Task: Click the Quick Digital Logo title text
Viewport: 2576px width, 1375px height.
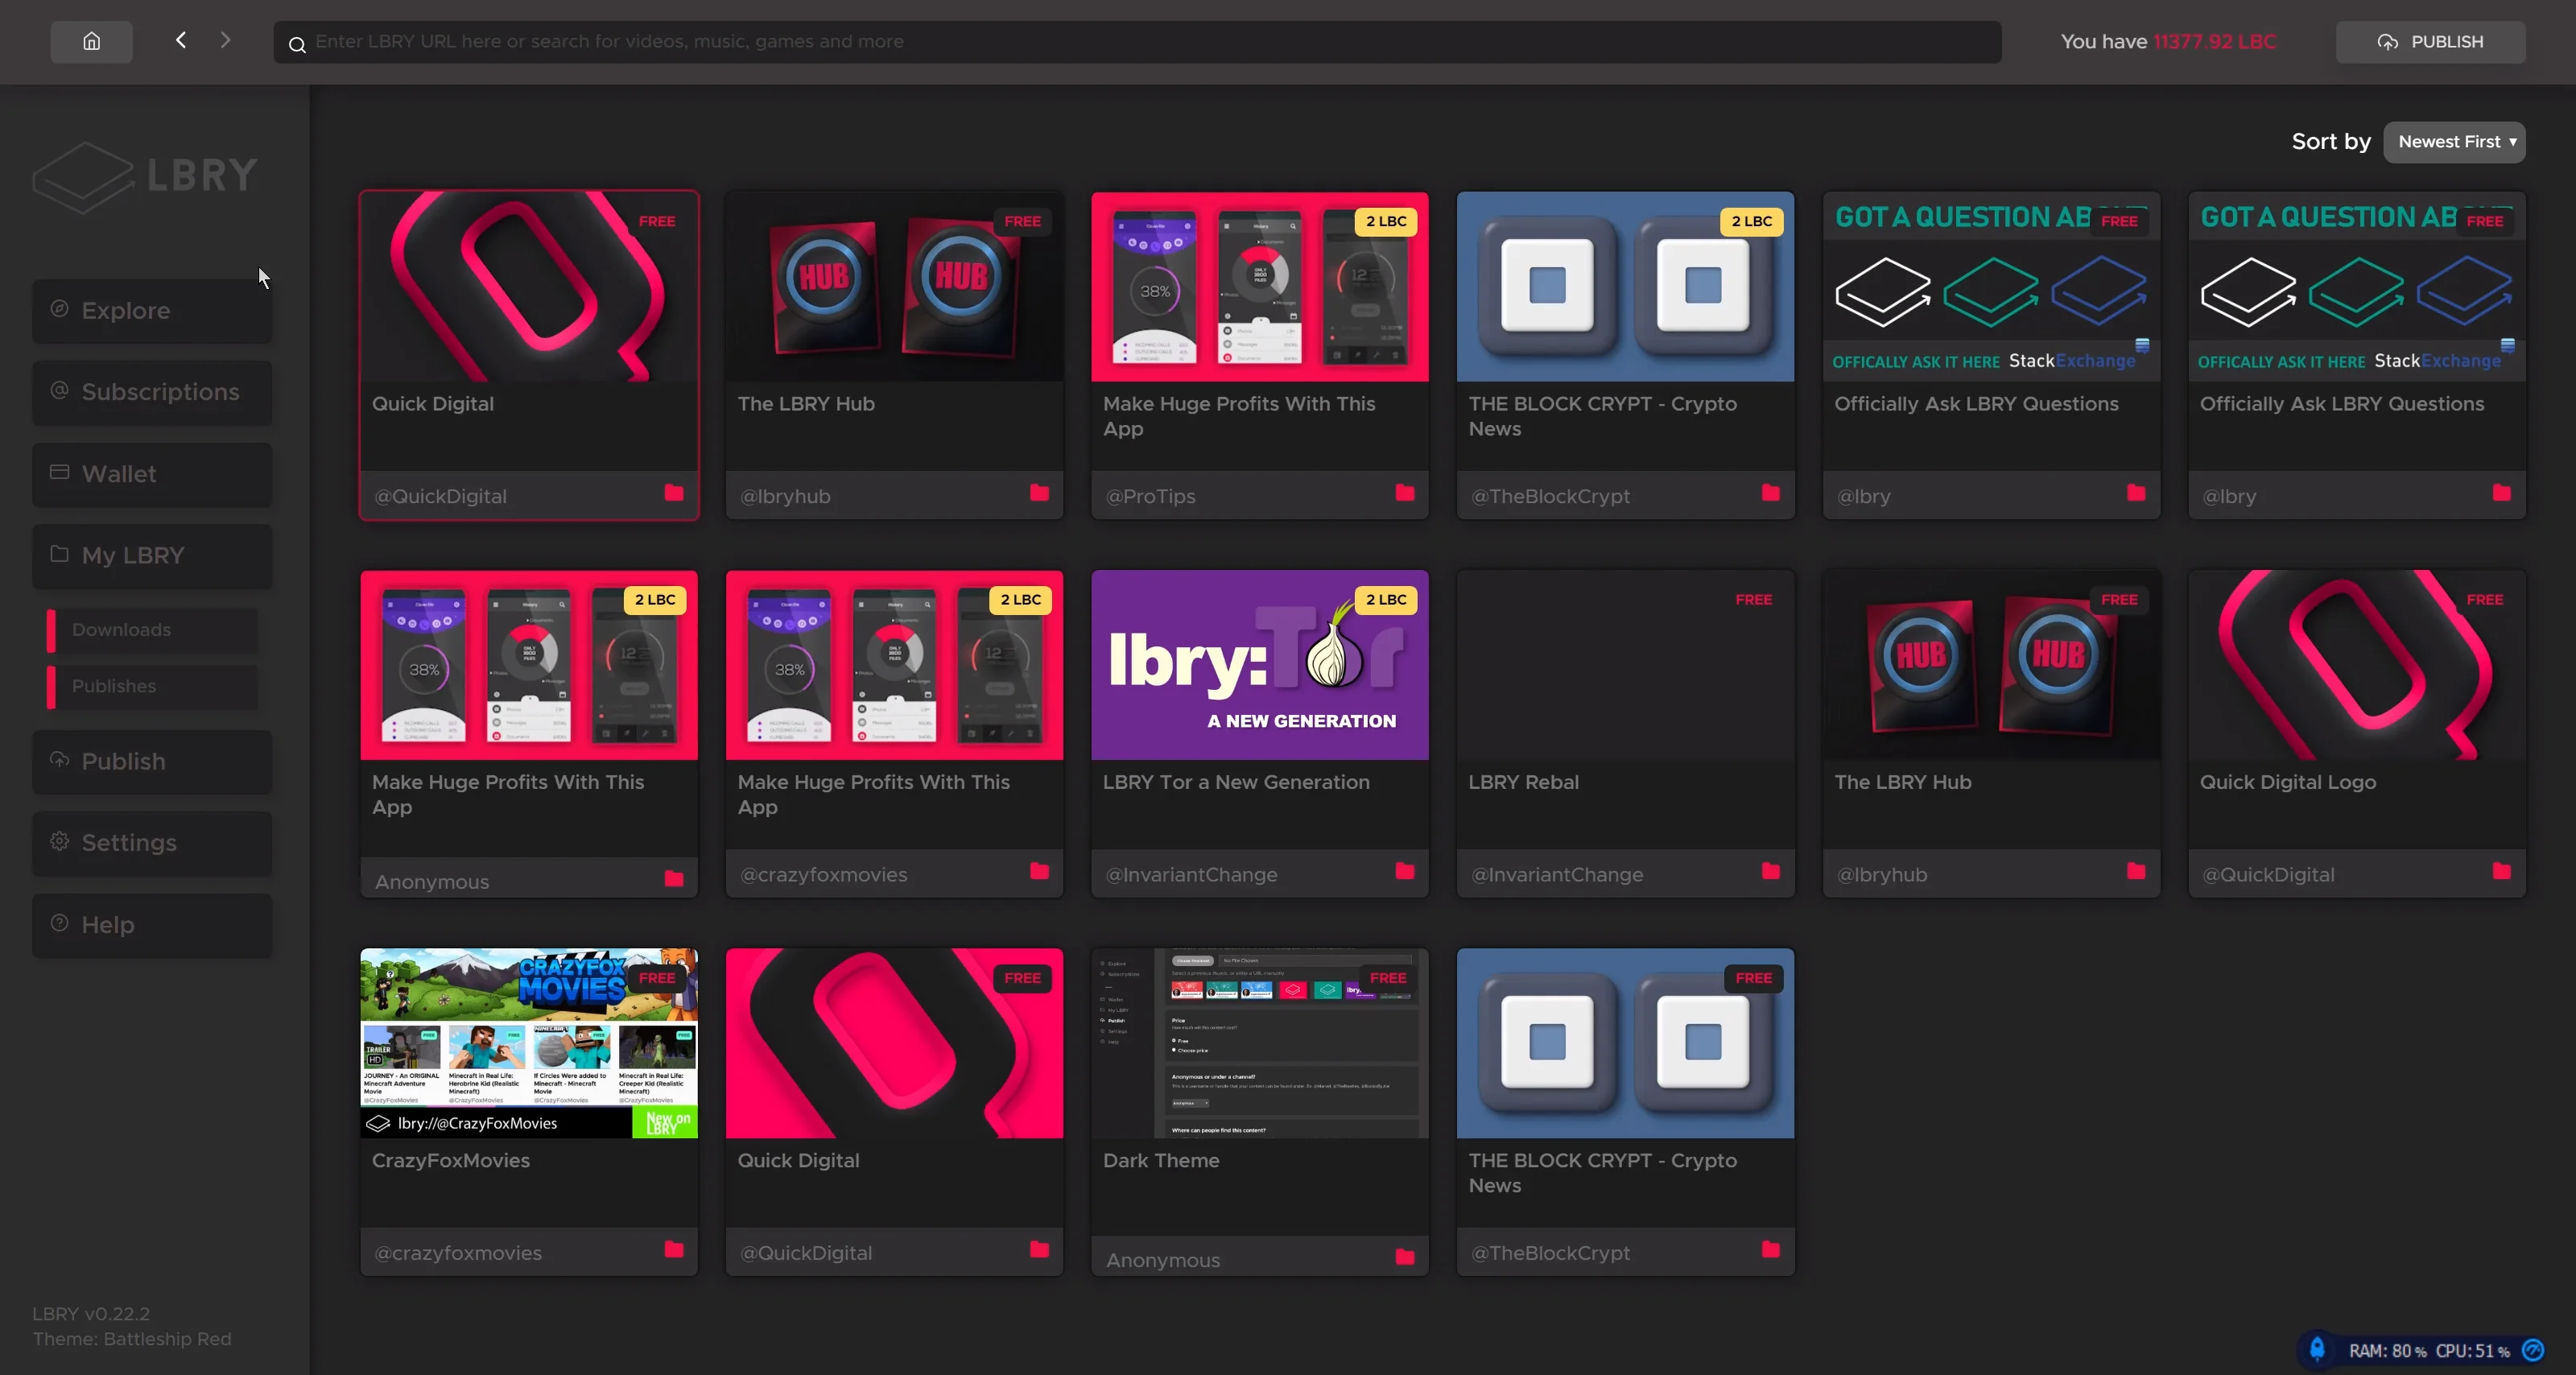Action: coord(2287,782)
